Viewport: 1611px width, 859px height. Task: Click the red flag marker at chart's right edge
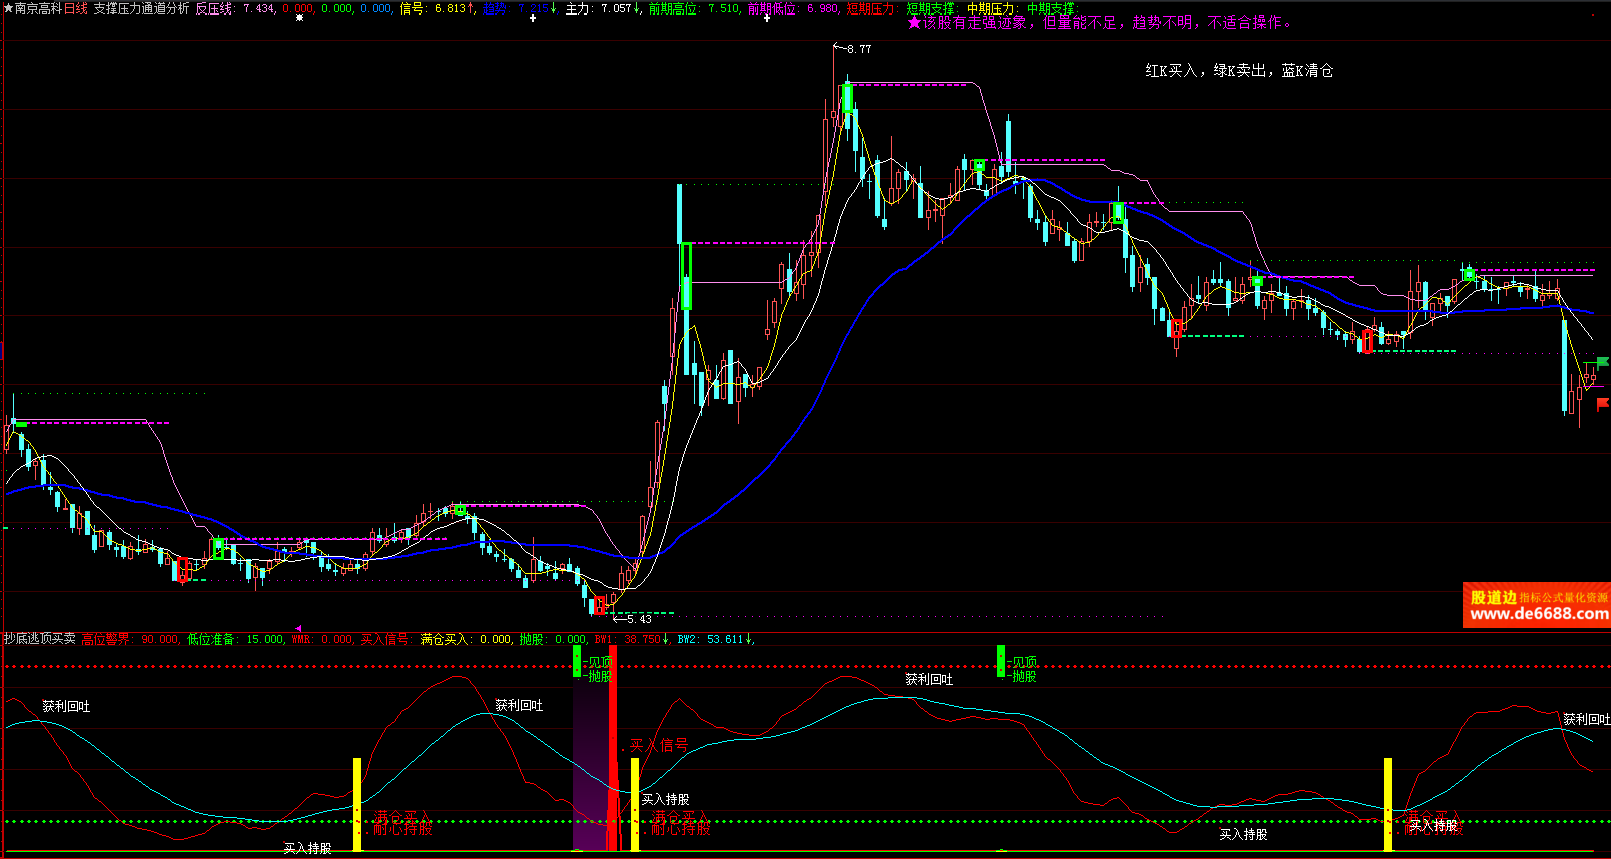(x=1602, y=403)
